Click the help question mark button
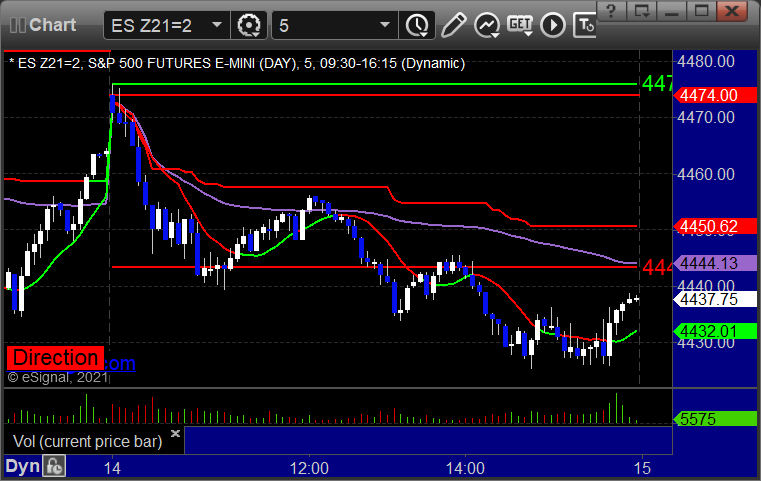This screenshot has width=761, height=481. tap(611, 11)
